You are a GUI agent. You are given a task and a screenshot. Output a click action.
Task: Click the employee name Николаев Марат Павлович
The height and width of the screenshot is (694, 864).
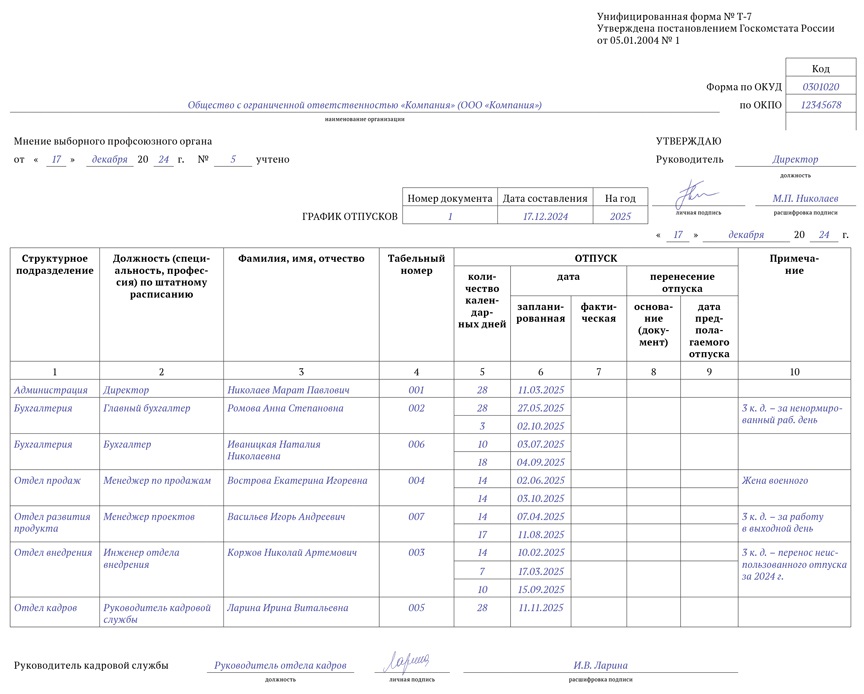[288, 390]
